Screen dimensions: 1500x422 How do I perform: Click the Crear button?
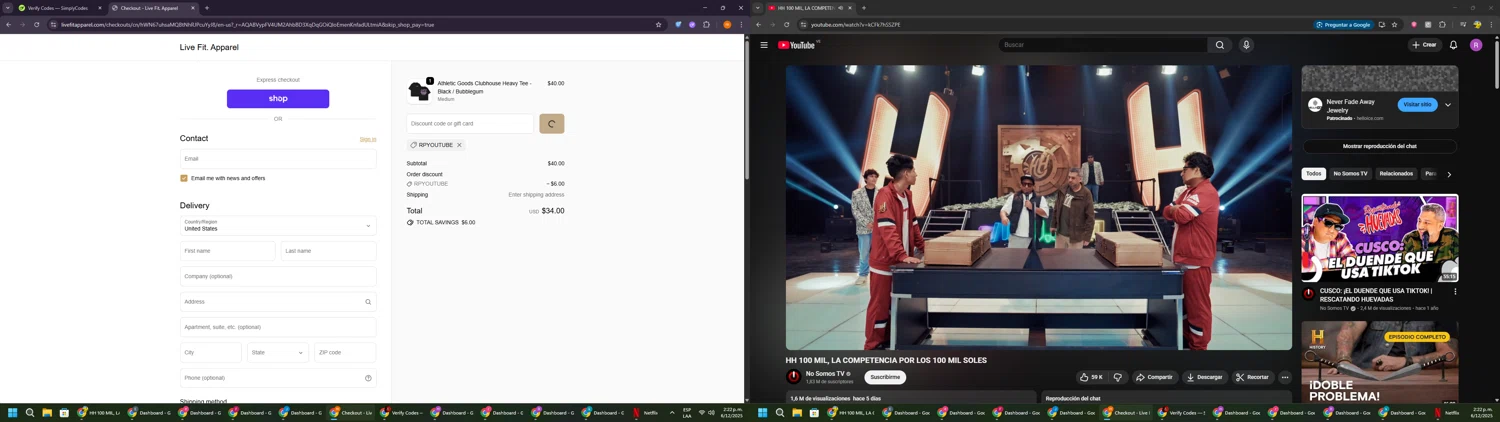pyautogui.click(x=1425, y=45)
